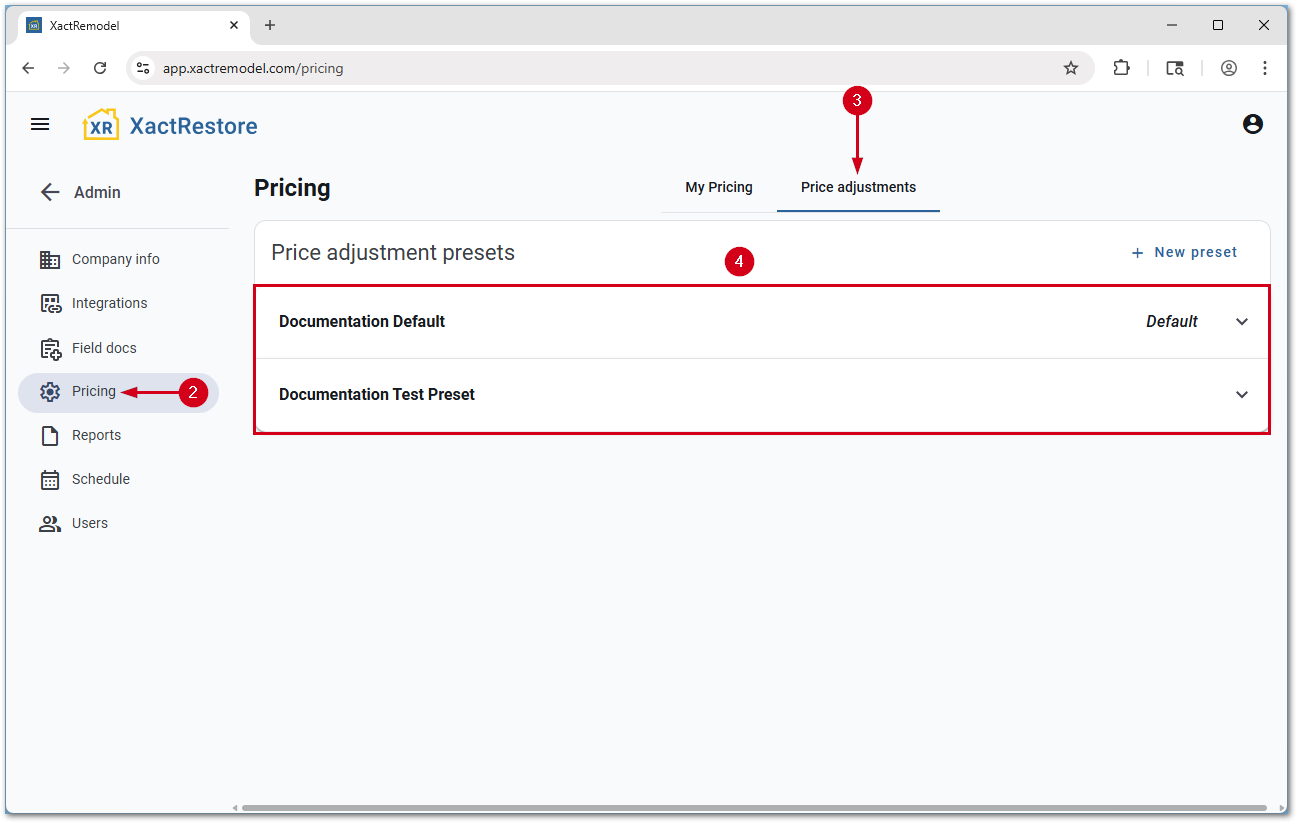This screenshot has width=1297, height=823.
Task: Open the Users admin page
Action: (89, 523)
